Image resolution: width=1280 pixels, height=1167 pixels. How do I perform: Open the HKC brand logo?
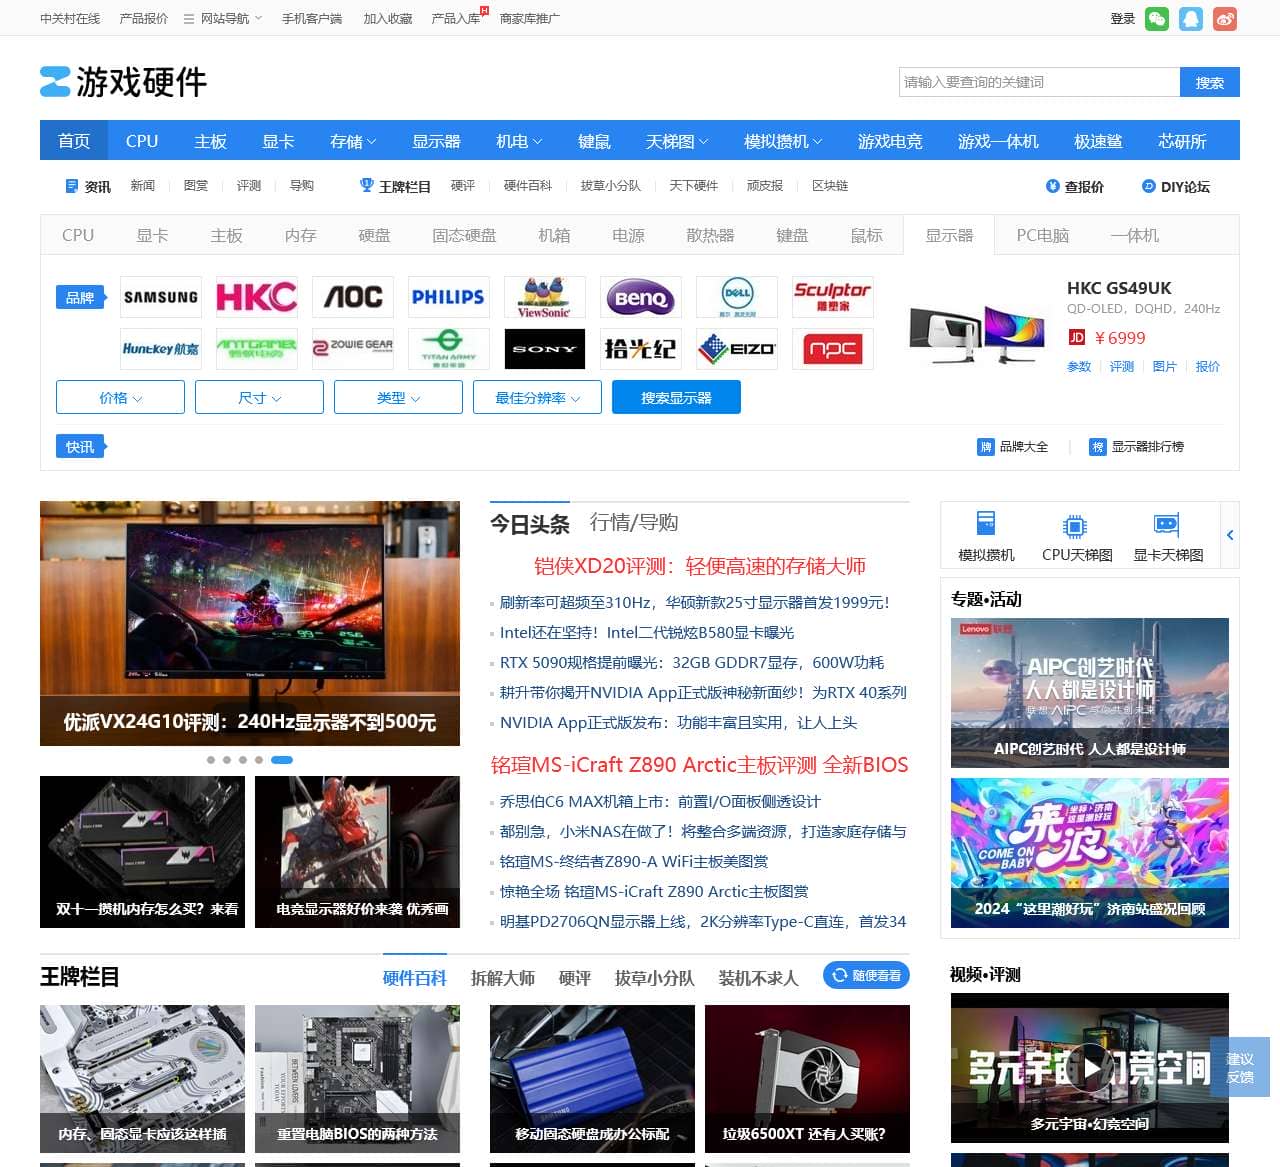click(257, 297)
